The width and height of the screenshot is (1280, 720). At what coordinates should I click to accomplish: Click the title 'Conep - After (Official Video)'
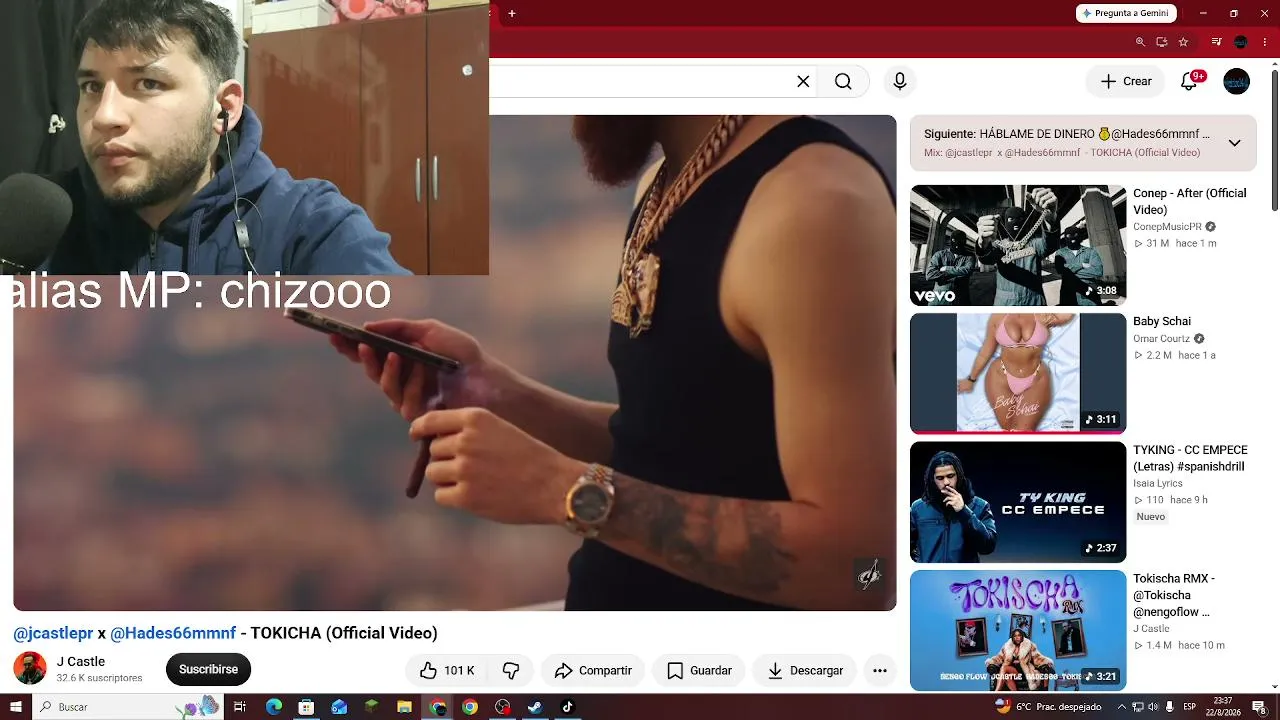pos(1190,201)
